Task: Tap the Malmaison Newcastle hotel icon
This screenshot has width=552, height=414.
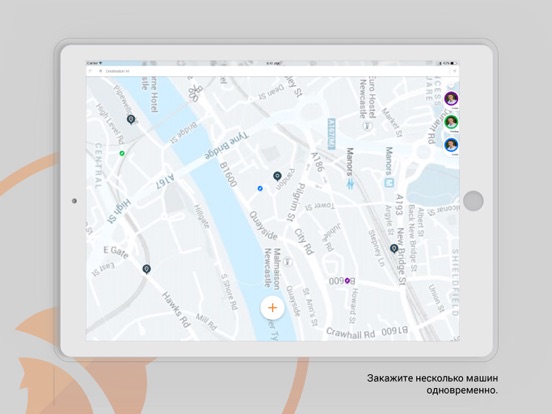Action: (x=289, y=262)
